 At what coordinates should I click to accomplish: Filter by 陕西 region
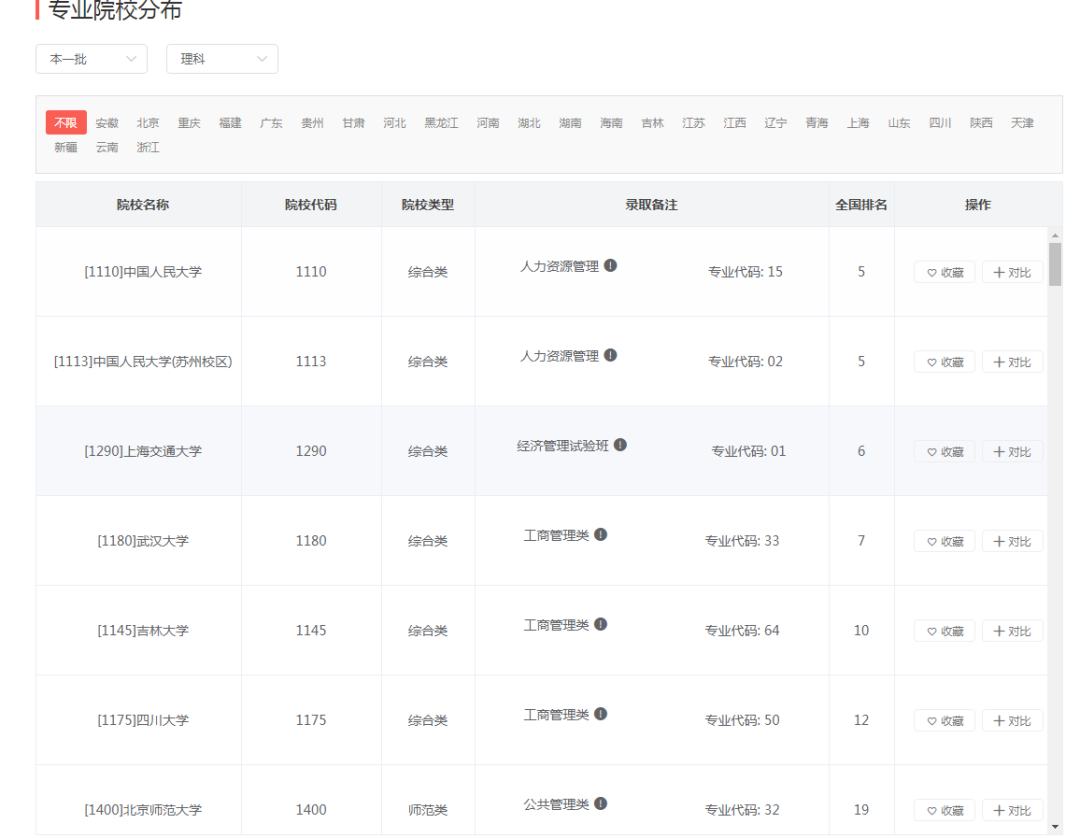(982, 123)
